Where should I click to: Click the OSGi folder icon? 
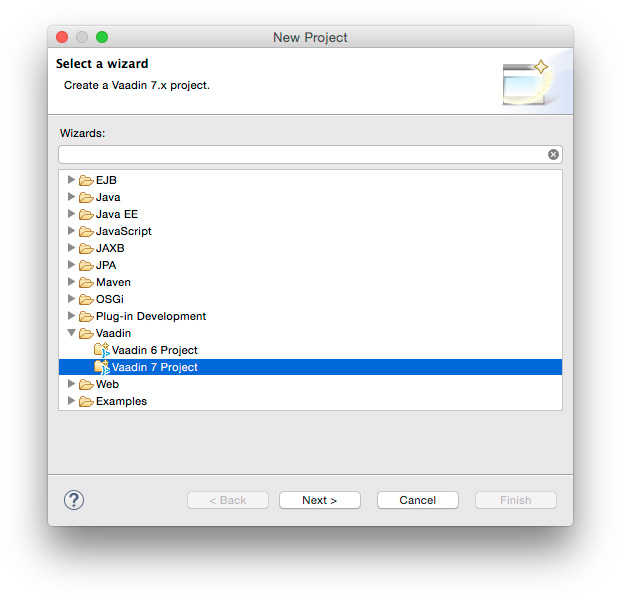[86, 299]
